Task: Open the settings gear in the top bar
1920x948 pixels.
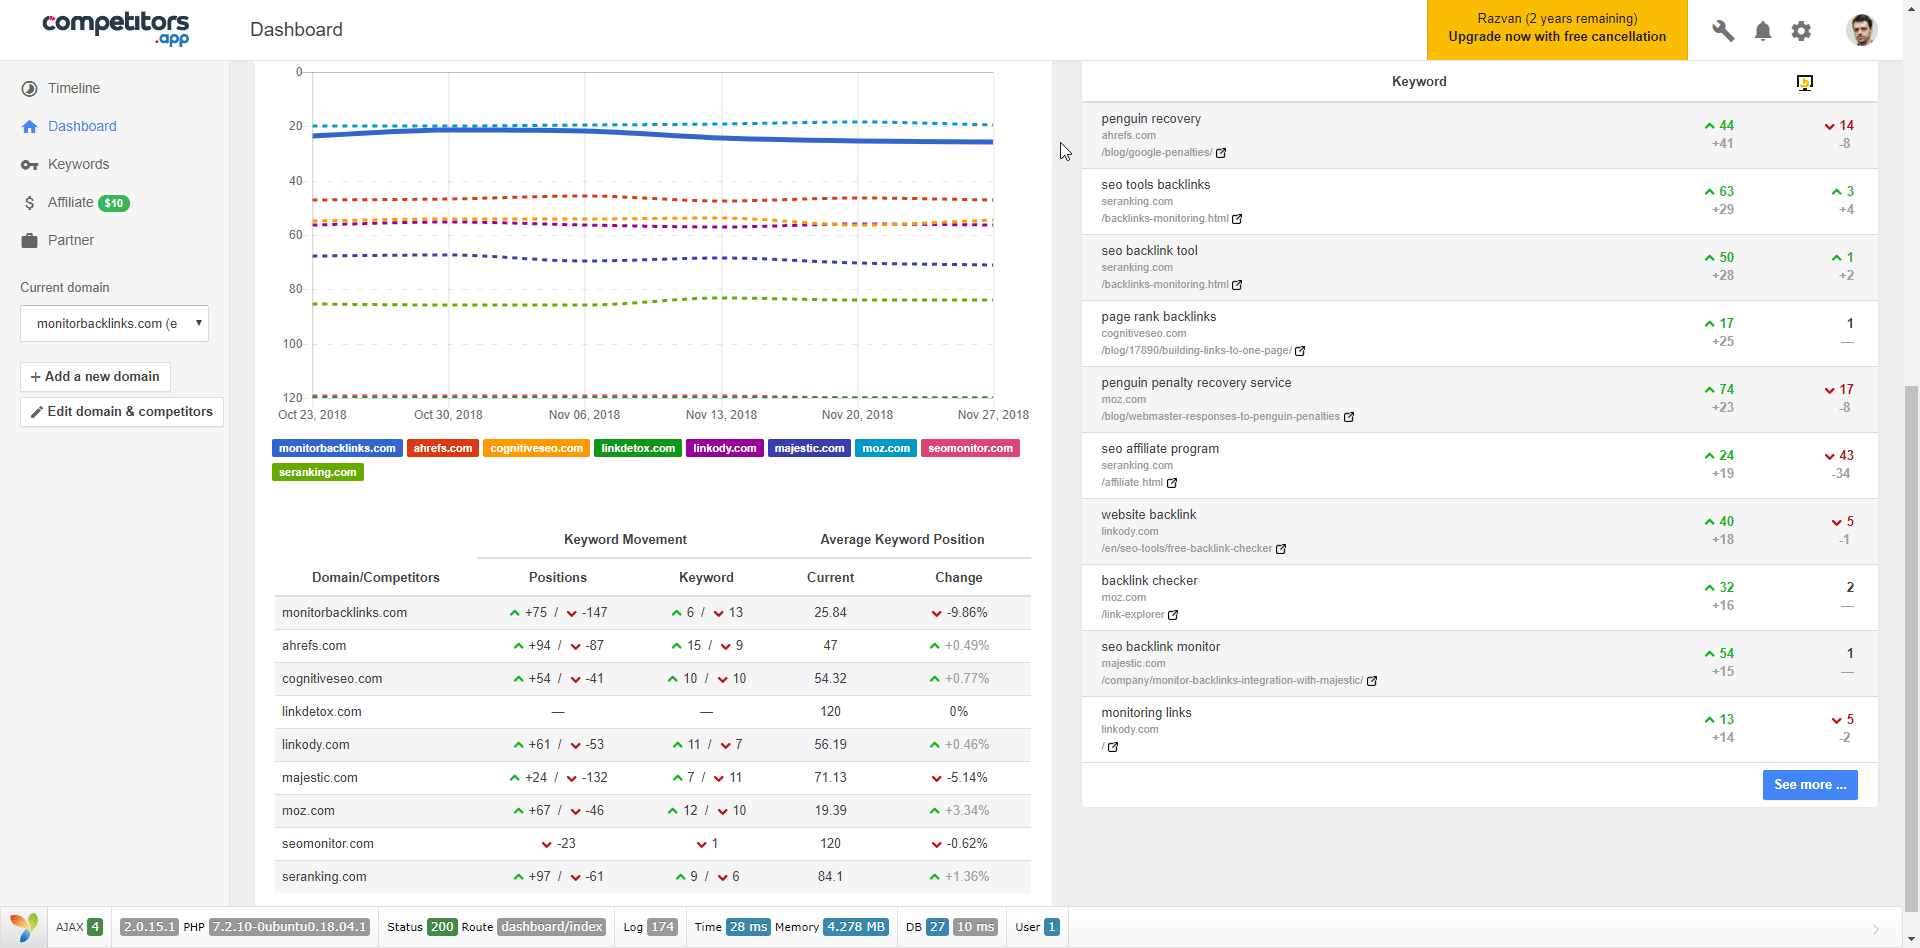Action: (x=1802, y=31)
